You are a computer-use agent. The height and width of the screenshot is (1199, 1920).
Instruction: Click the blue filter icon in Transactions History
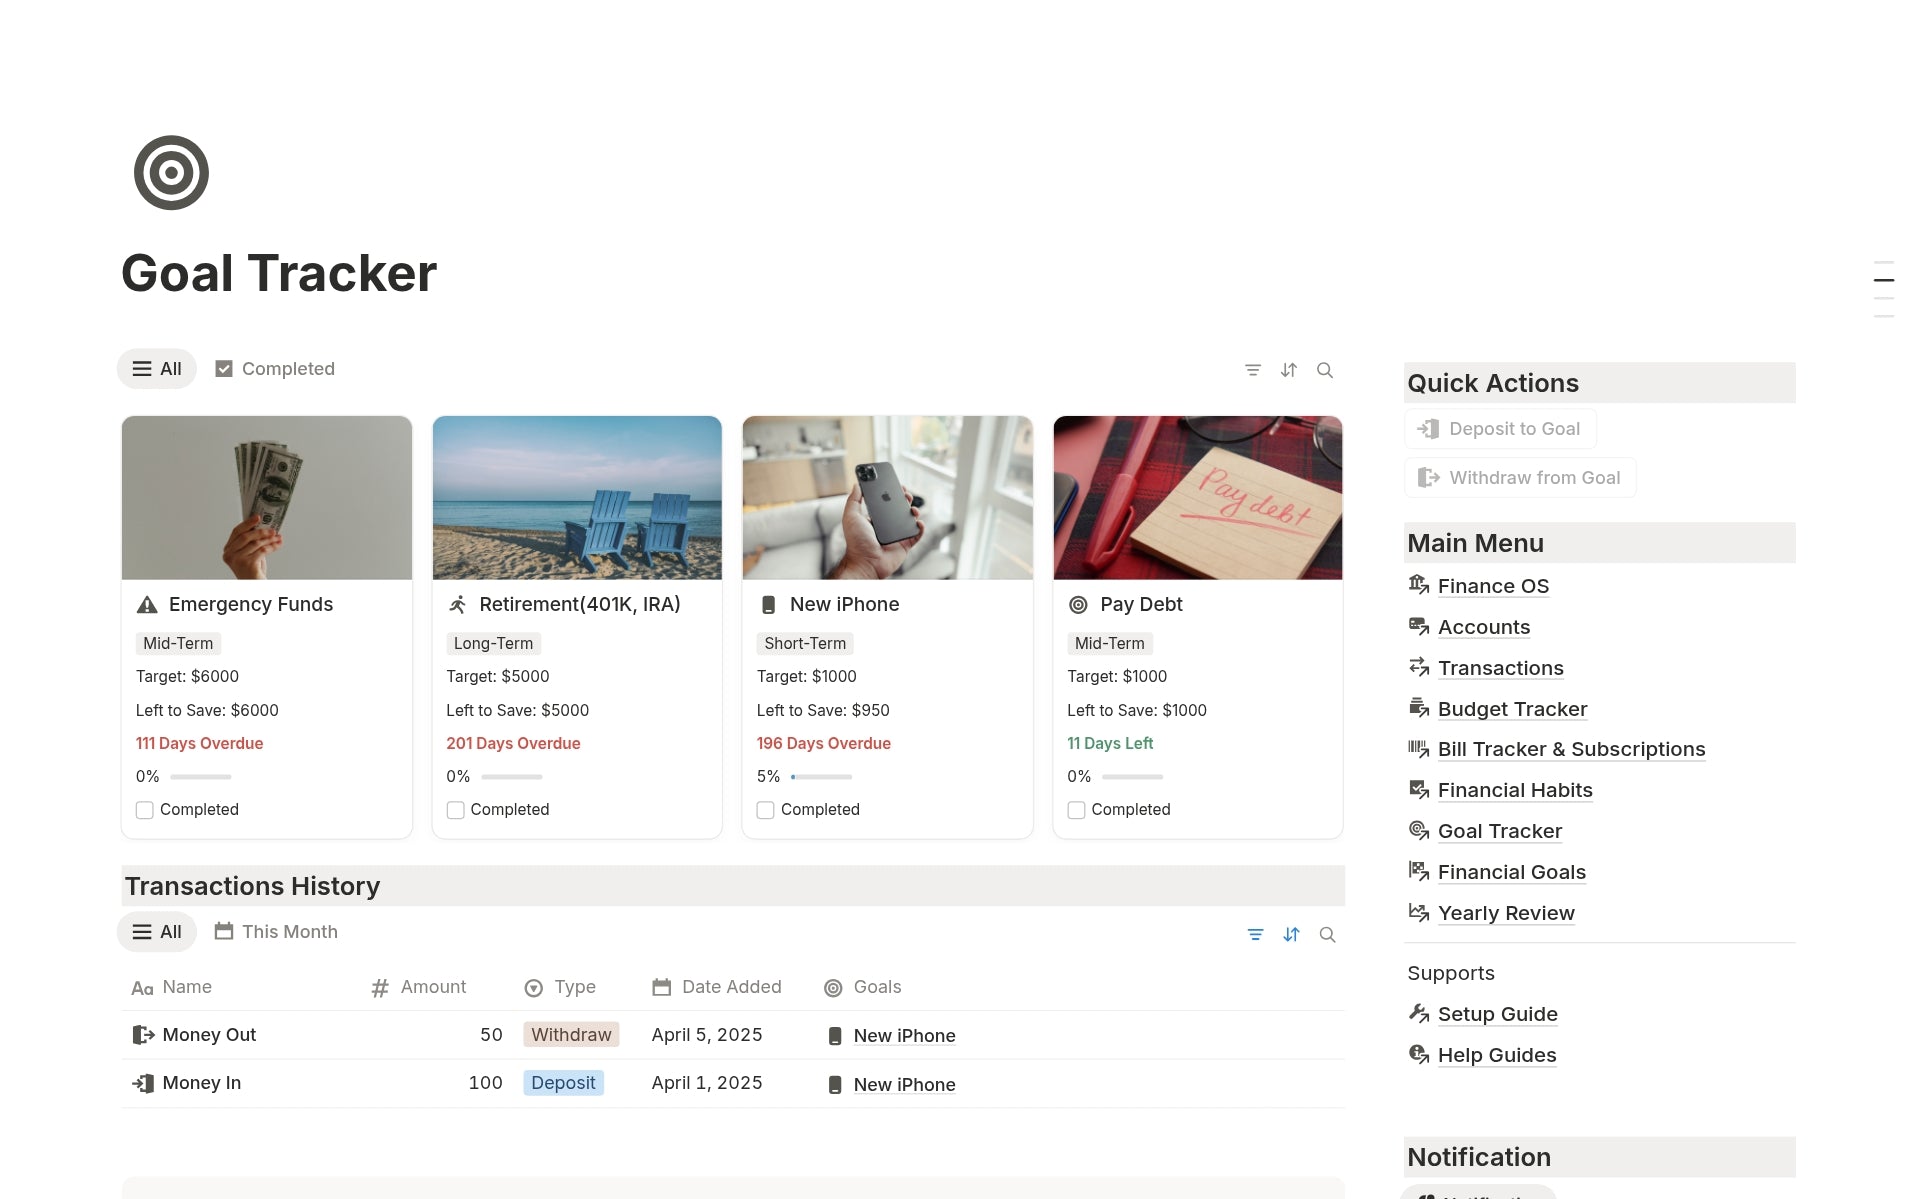point(1255,934)
